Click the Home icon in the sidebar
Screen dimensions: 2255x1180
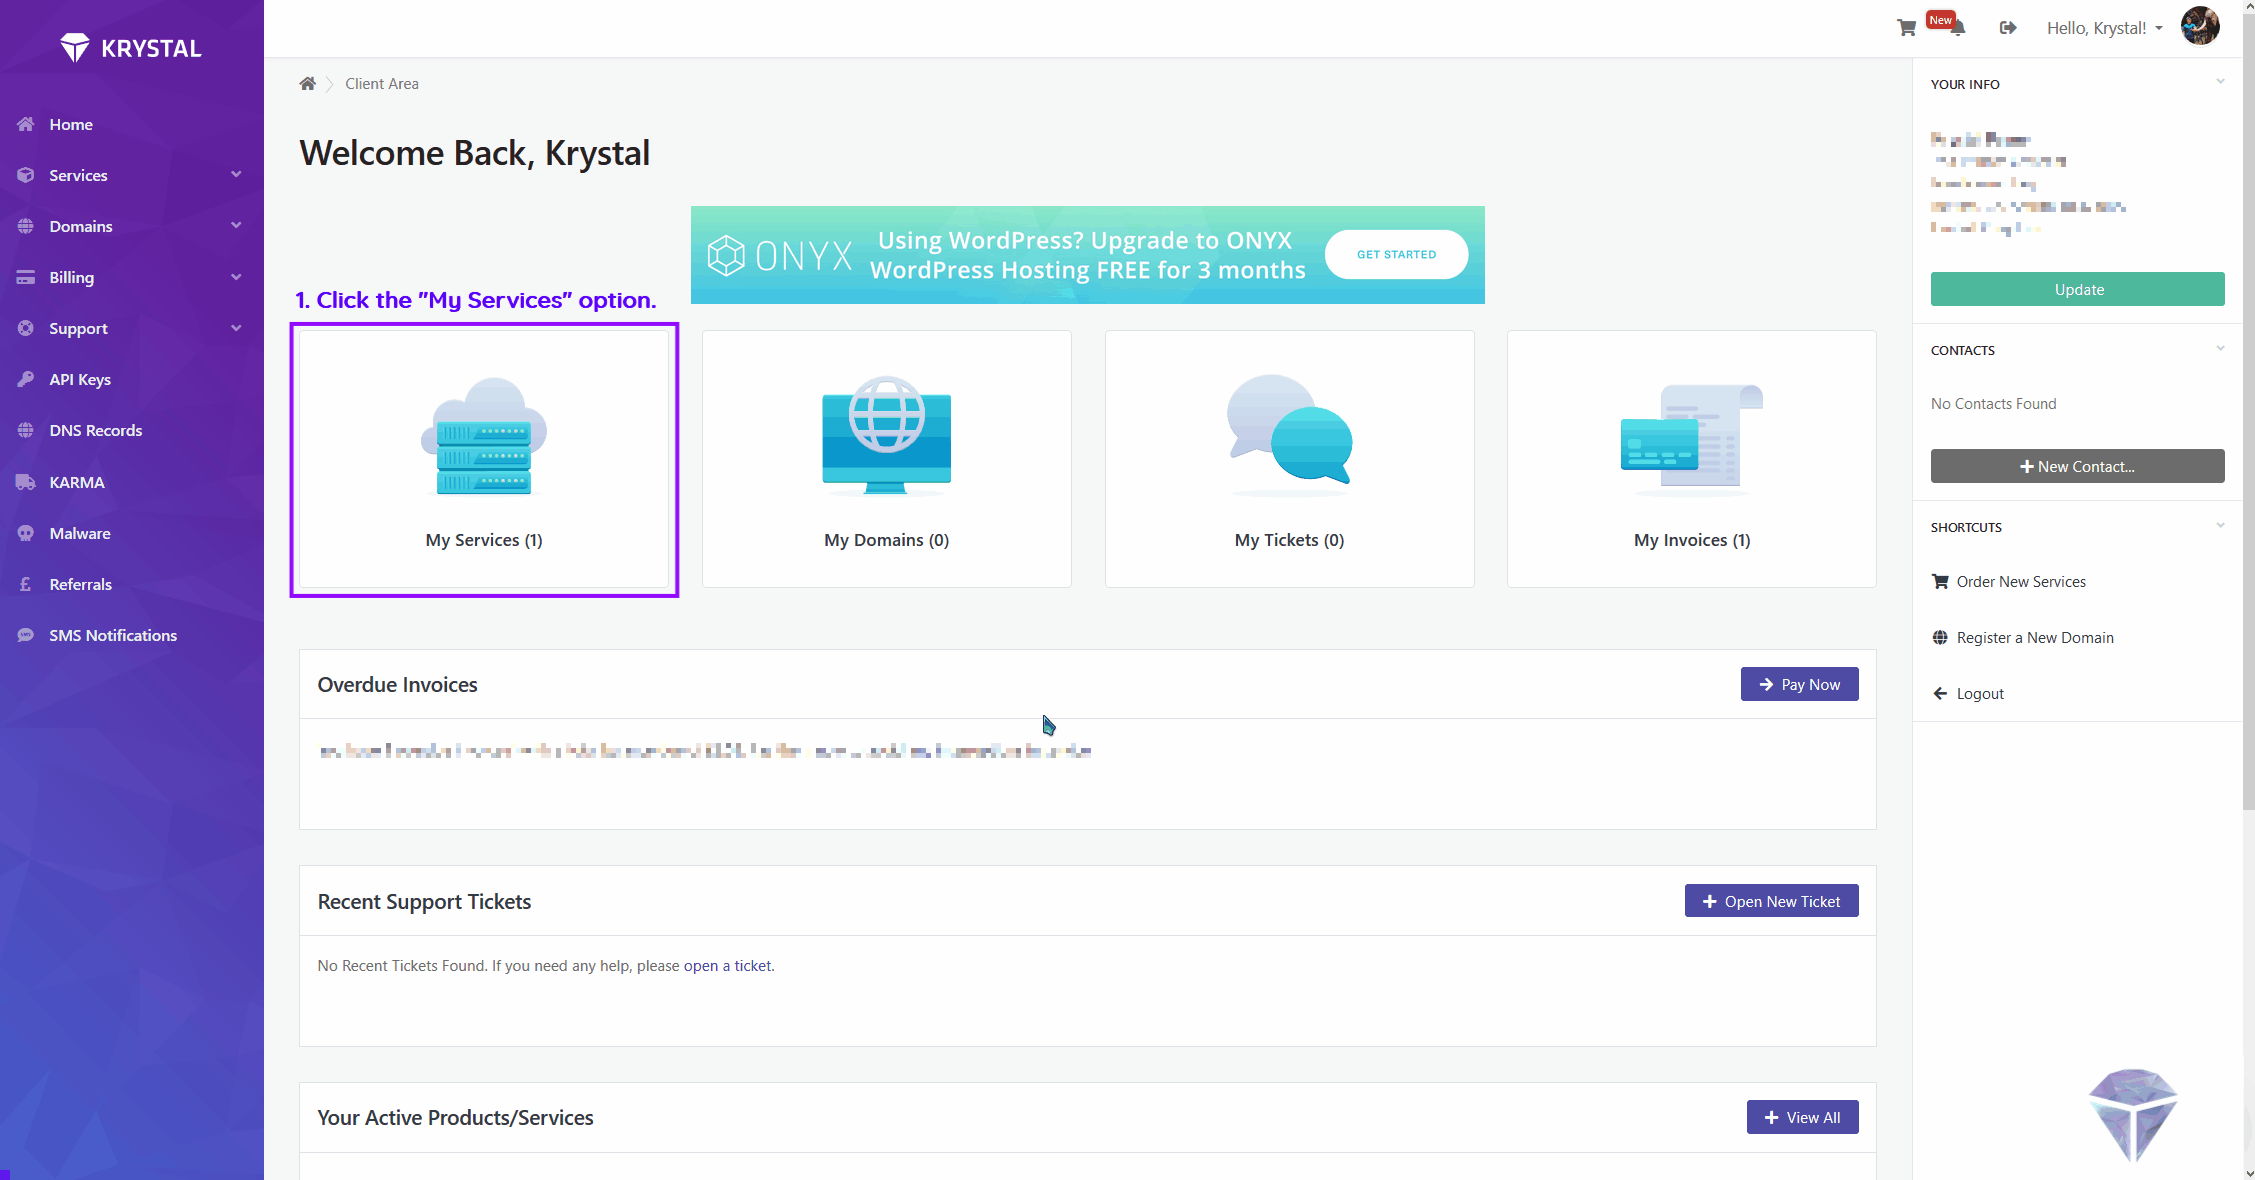[x=26, y=124]
